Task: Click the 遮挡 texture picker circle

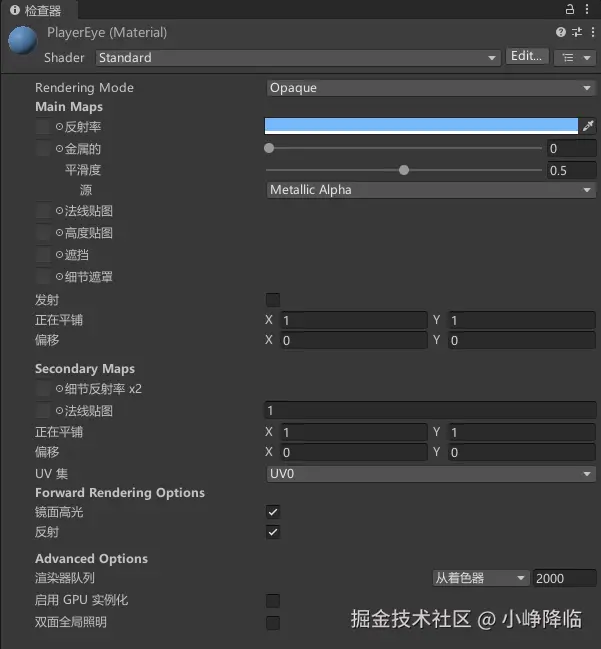Action: [x=59, y=255]
